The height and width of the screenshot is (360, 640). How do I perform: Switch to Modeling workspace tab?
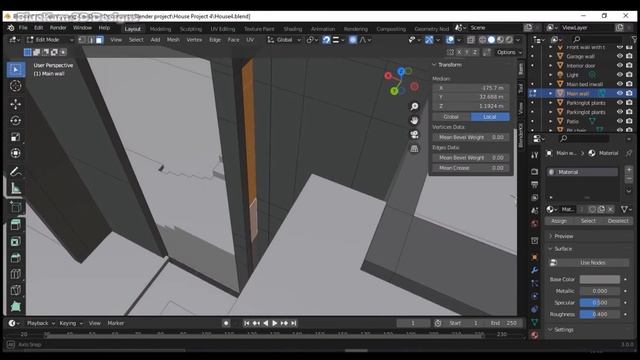coord(160,29)
